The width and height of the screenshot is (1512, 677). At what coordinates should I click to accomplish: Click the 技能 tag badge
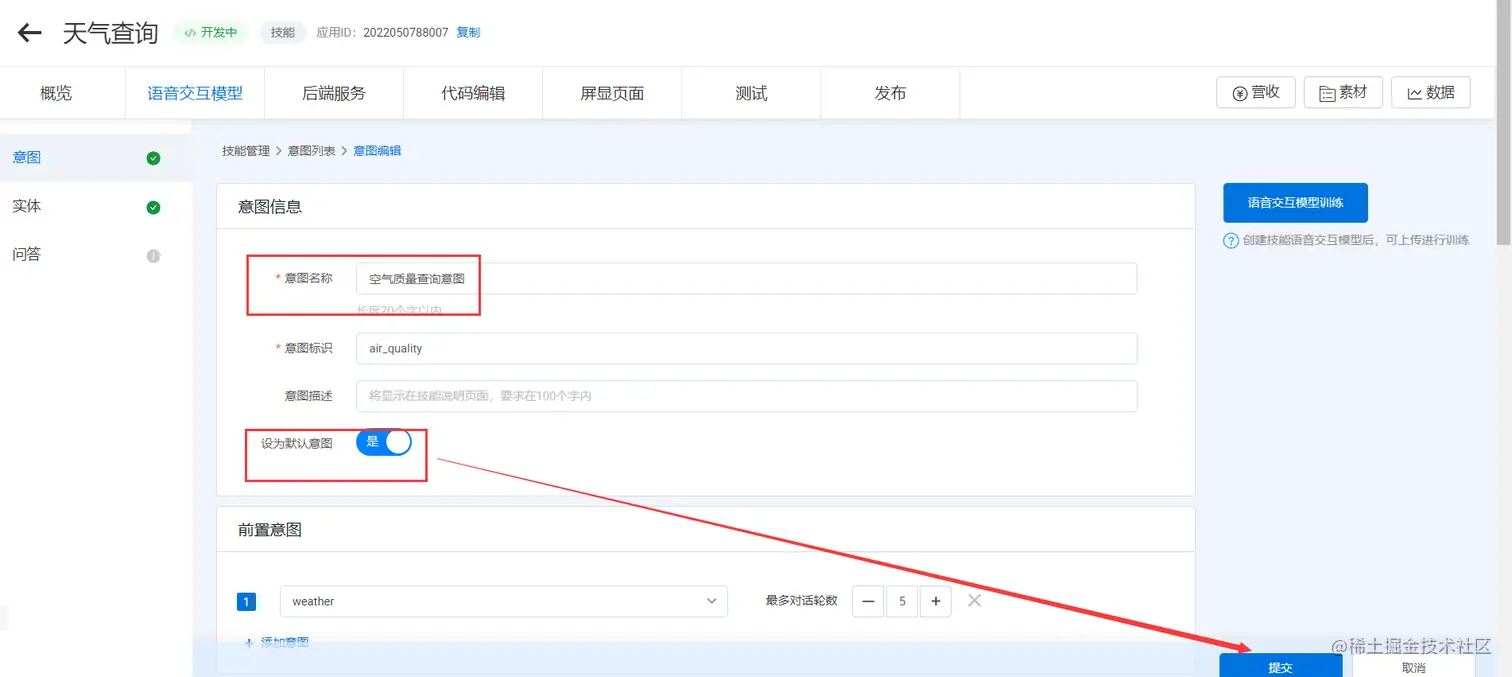283,32
